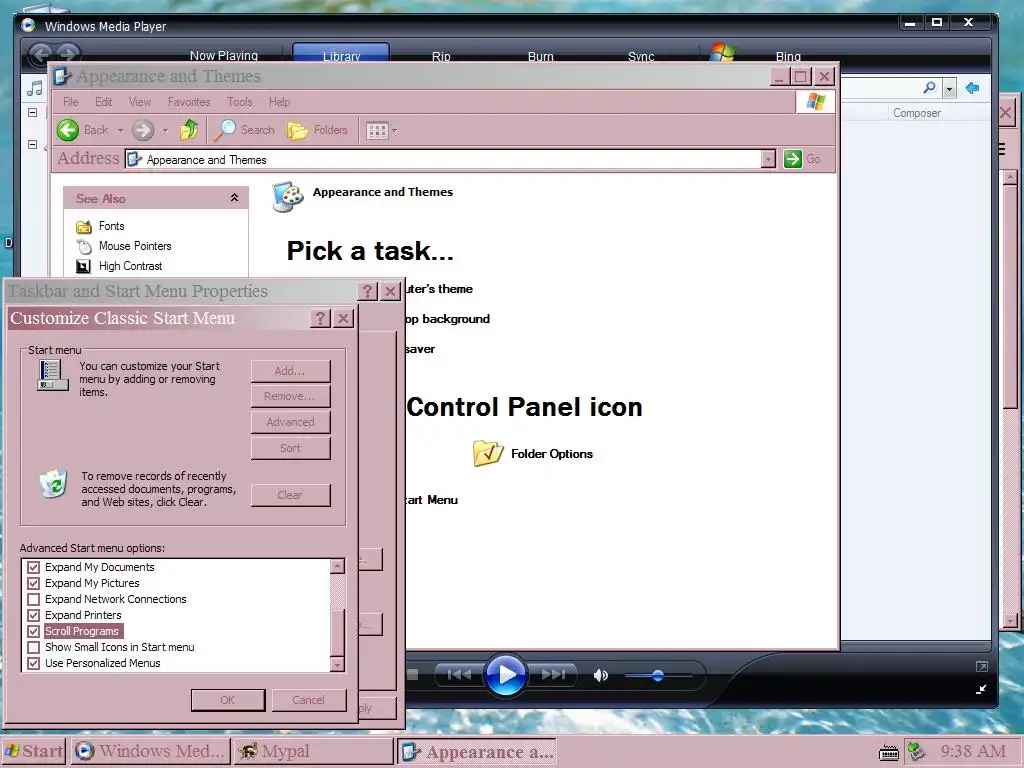
Task: Click OK in Customize Classic Start Menu
Action: click(228, 700)
